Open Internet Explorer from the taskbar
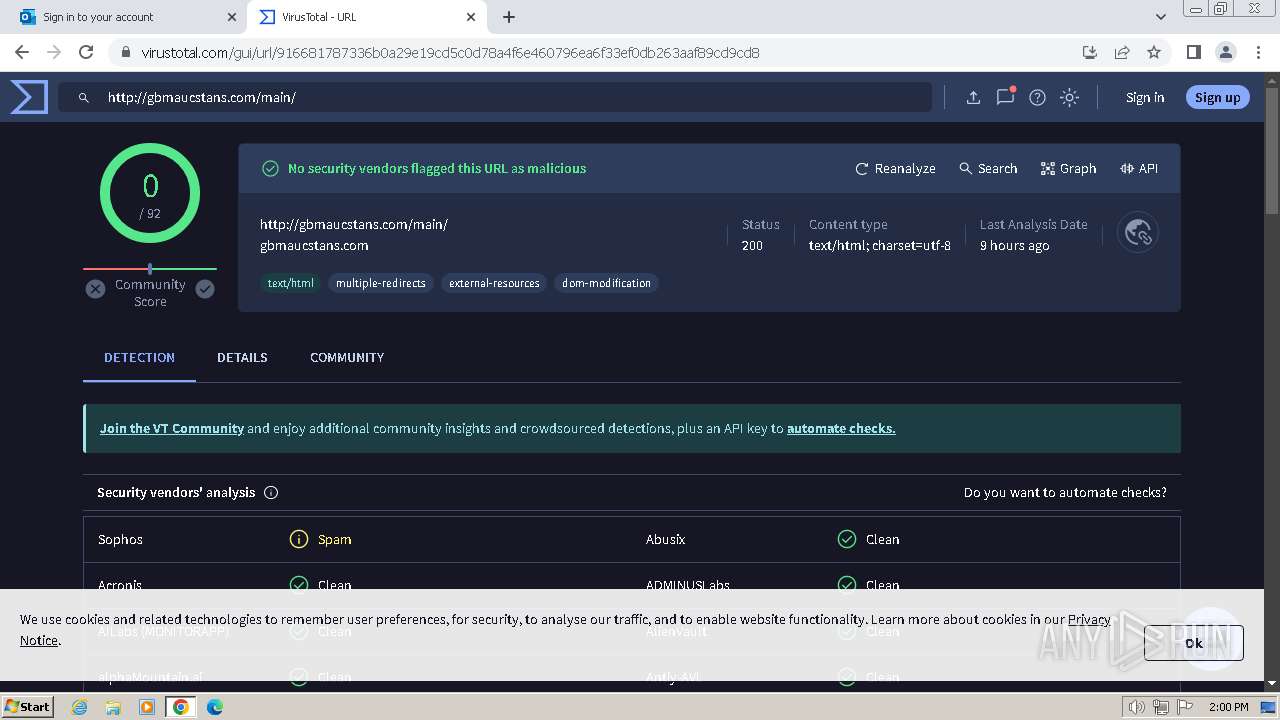 click(80, 707)
